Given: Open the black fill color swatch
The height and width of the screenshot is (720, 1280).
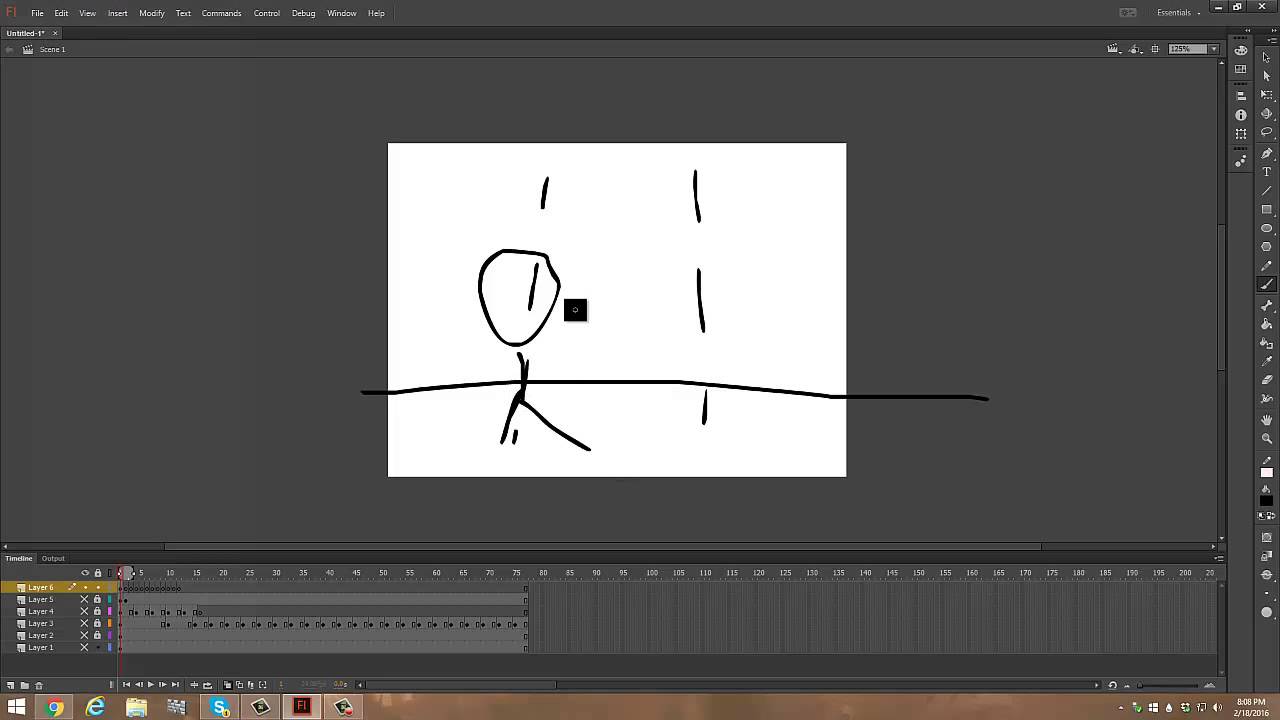Looking at the screenshot, I should [x=1266, y=500].
